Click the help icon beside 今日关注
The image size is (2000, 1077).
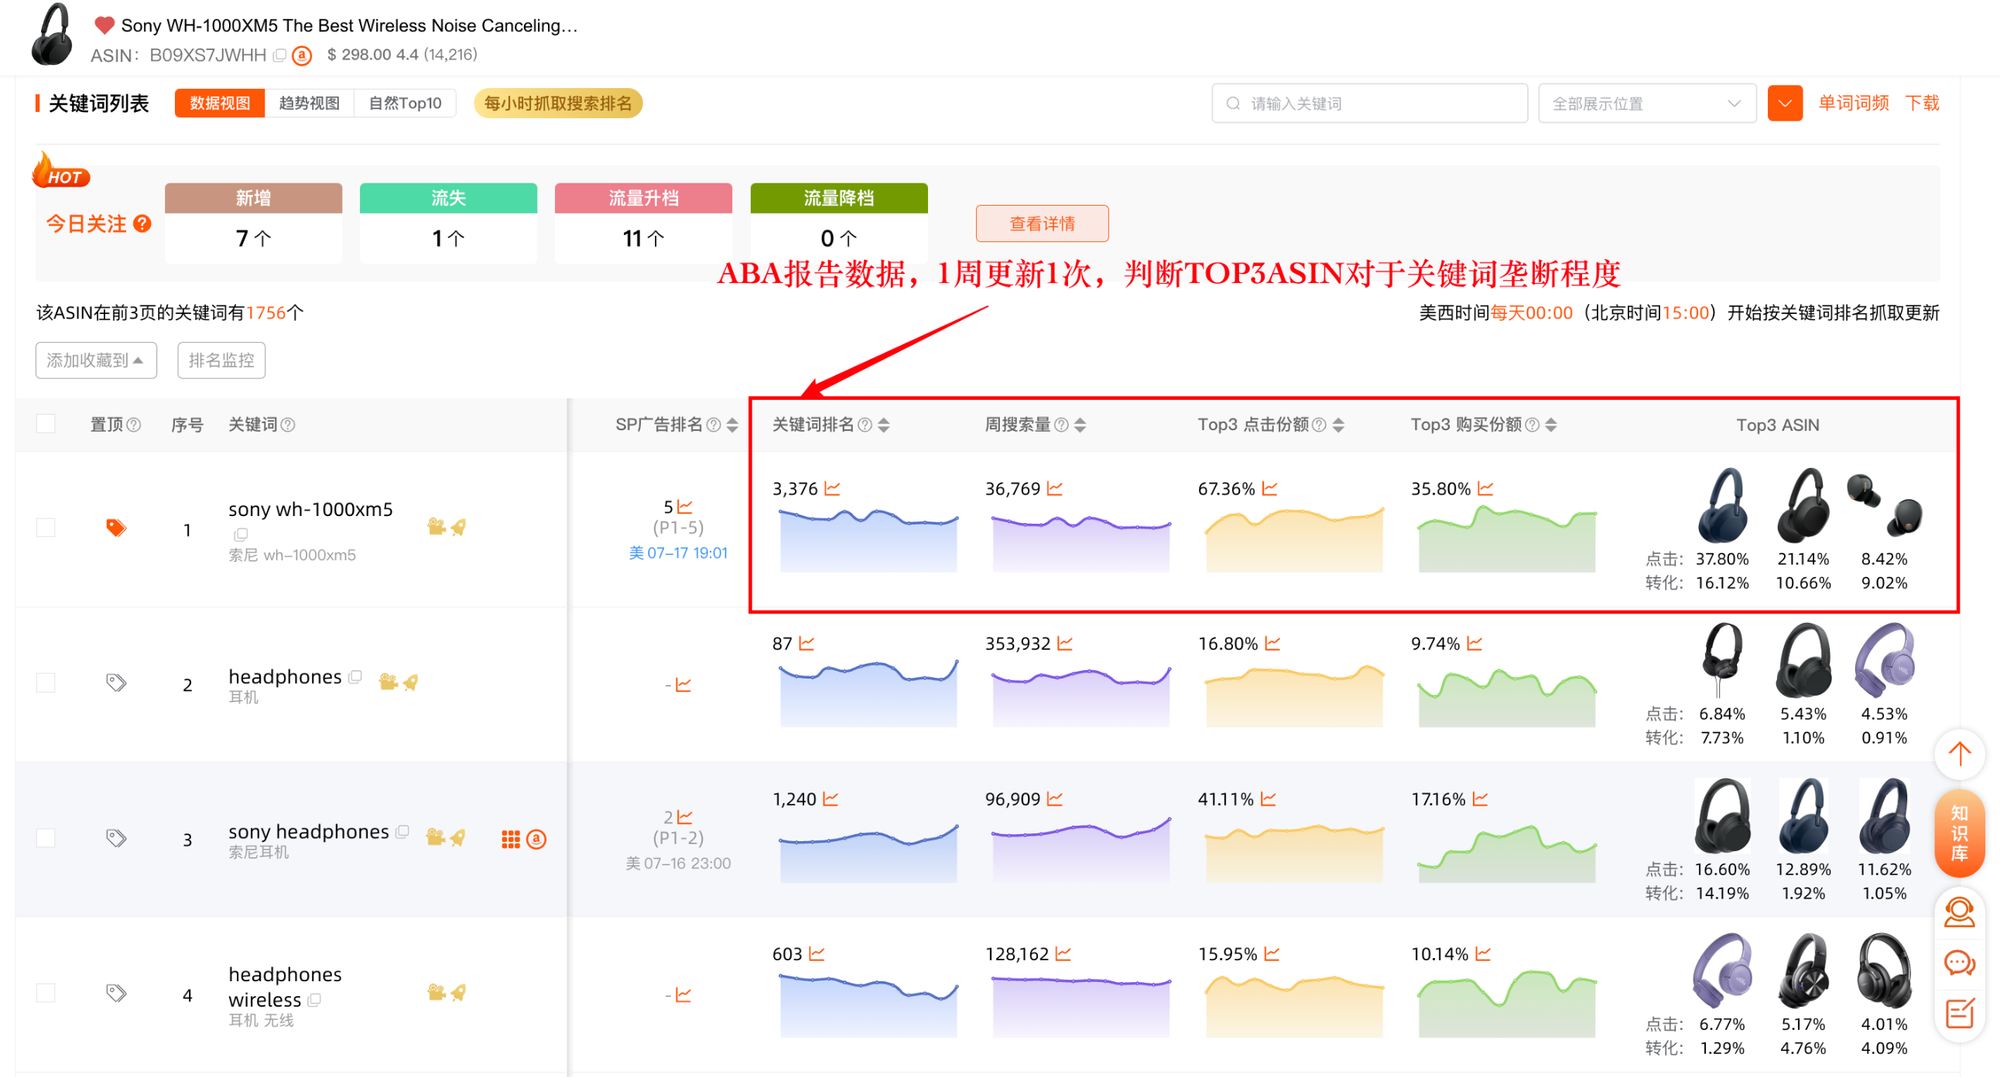point(143,223)
